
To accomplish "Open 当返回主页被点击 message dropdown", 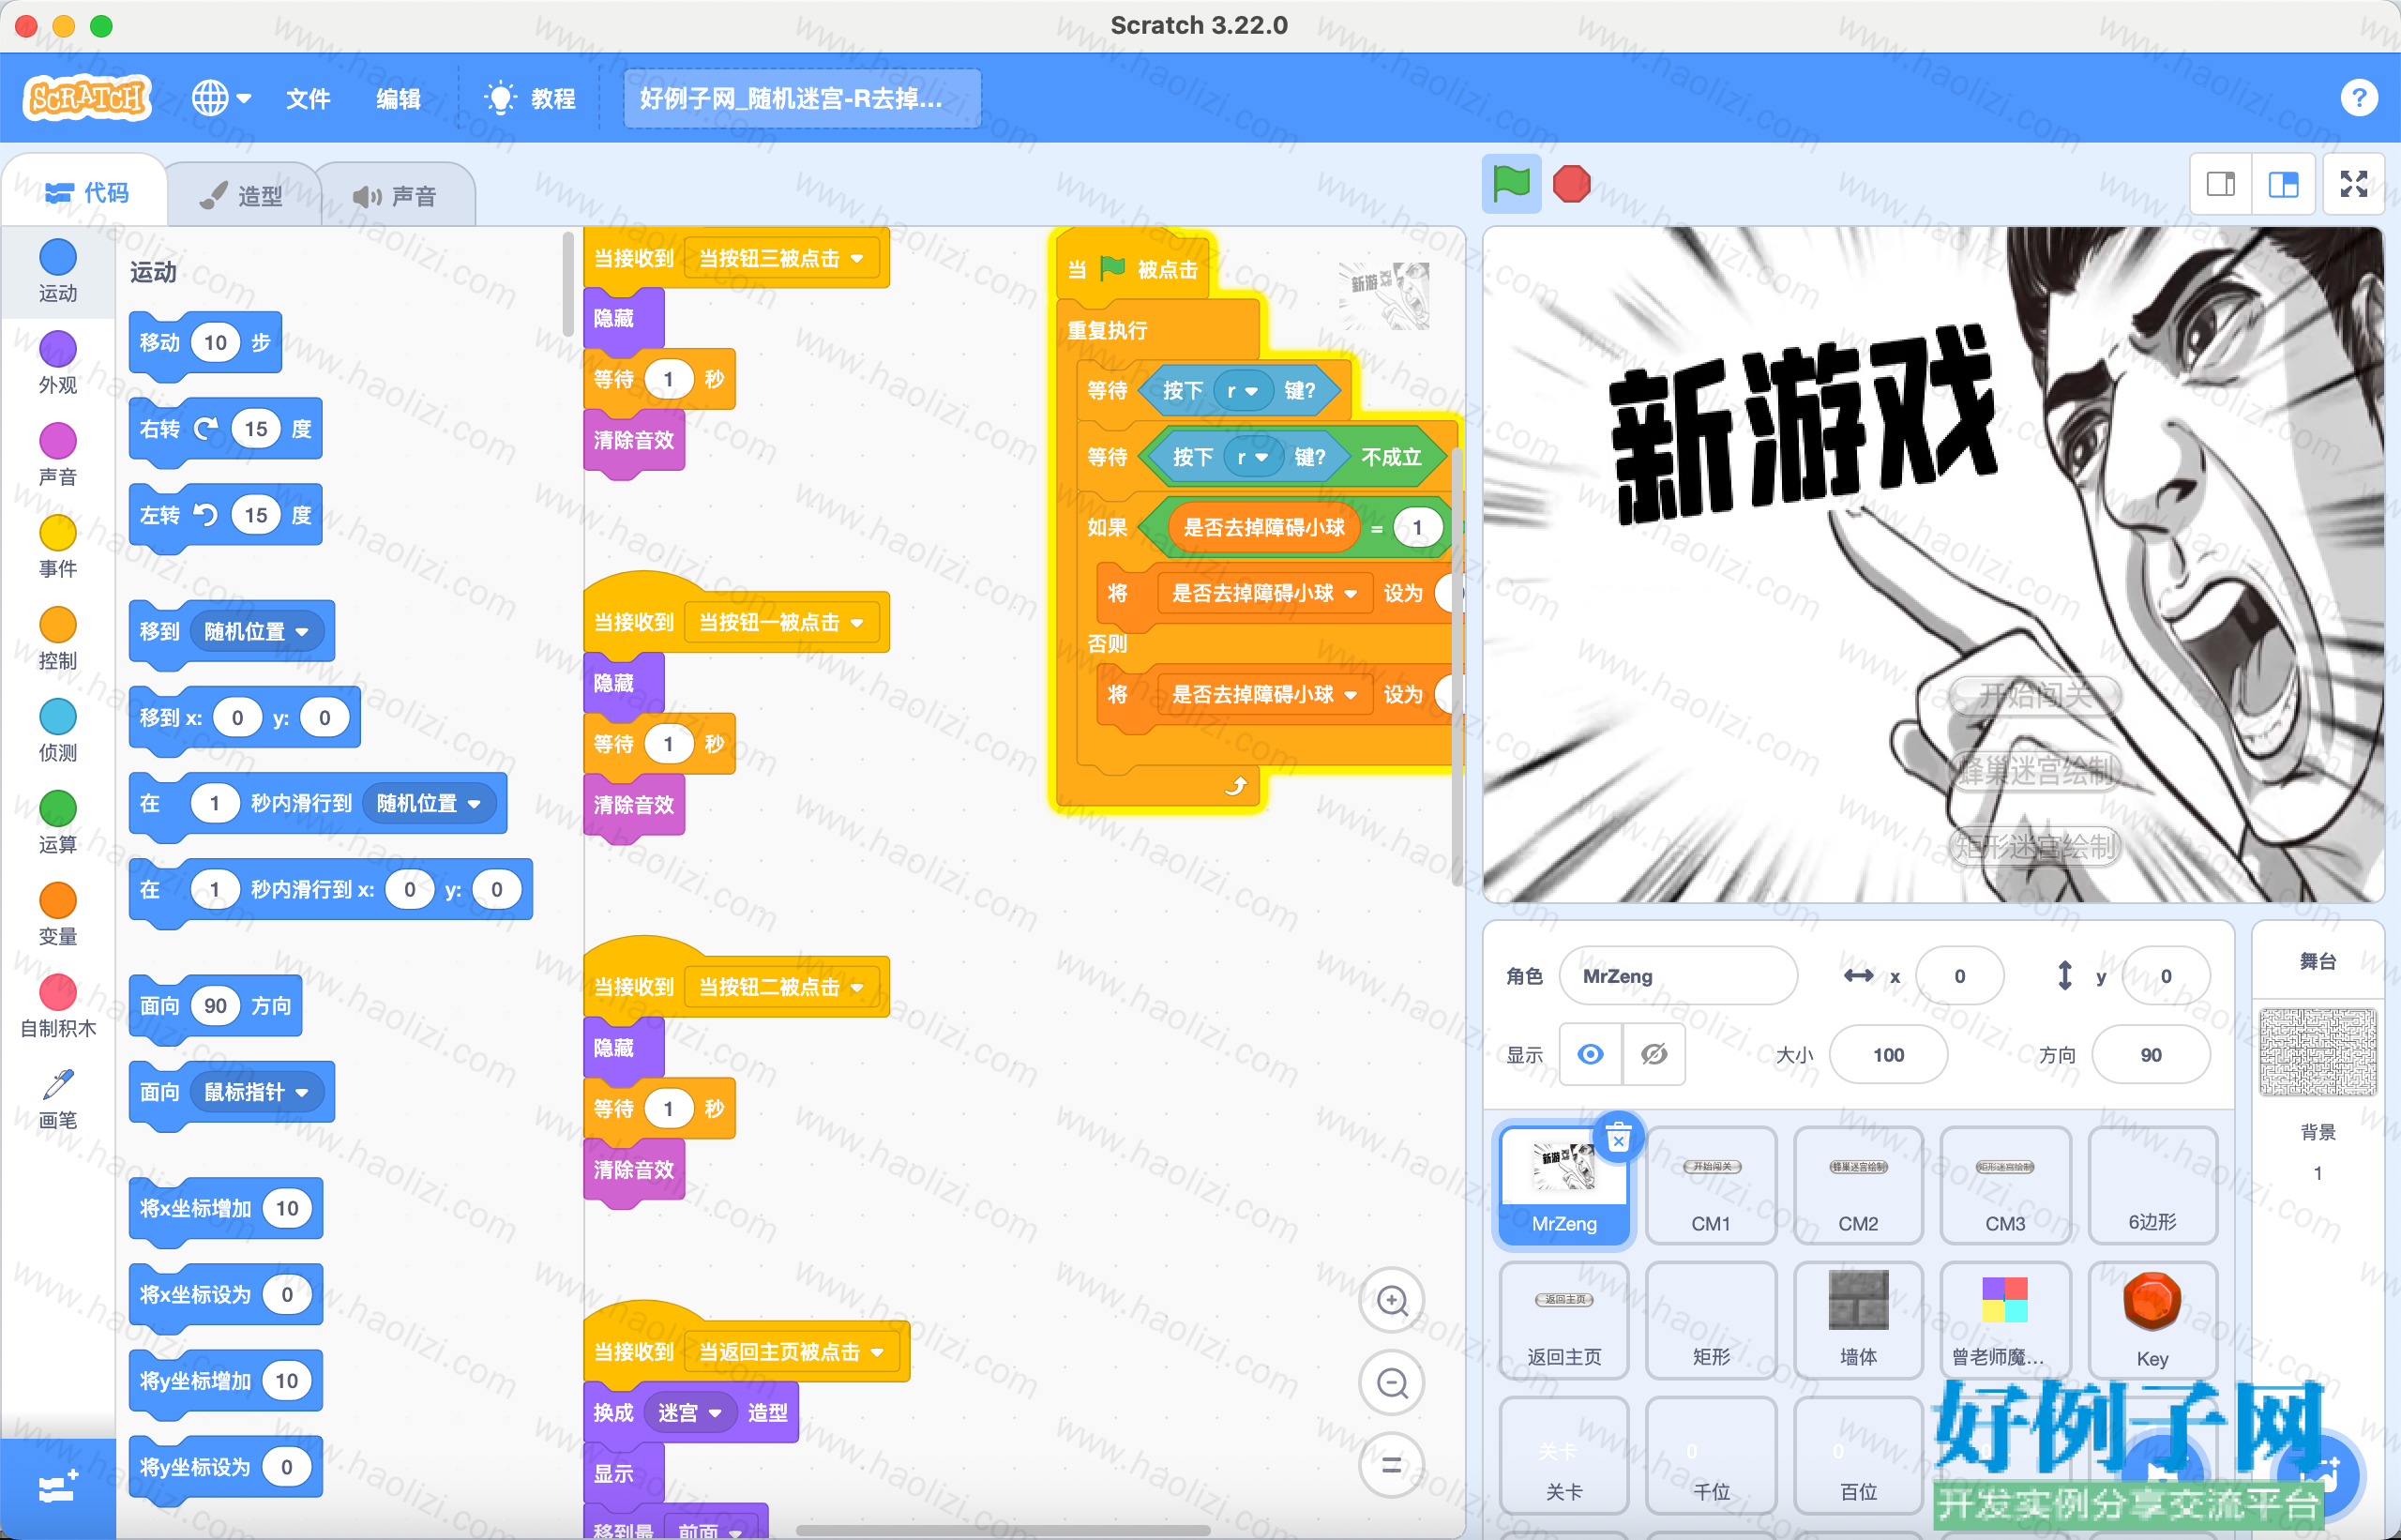I will (x=792, y=1352).
